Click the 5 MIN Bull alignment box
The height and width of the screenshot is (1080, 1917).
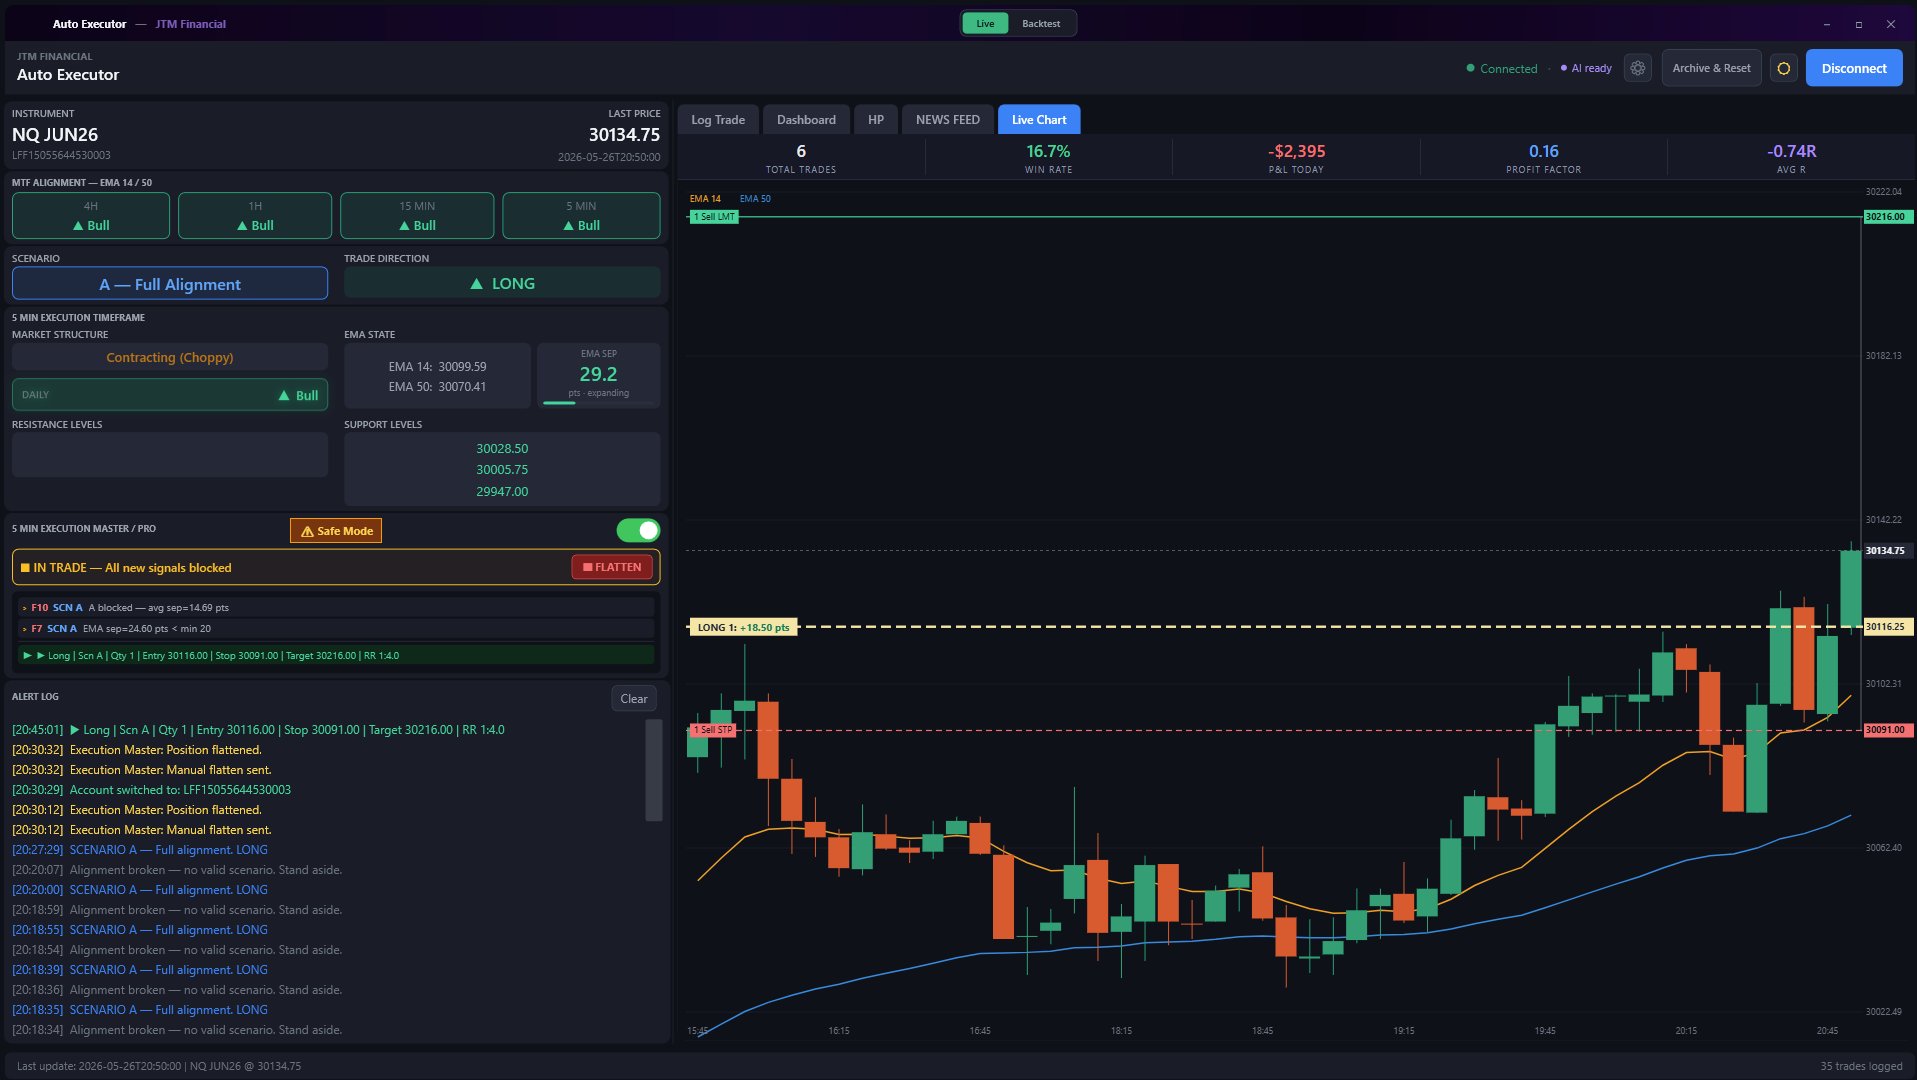point(581,216)
